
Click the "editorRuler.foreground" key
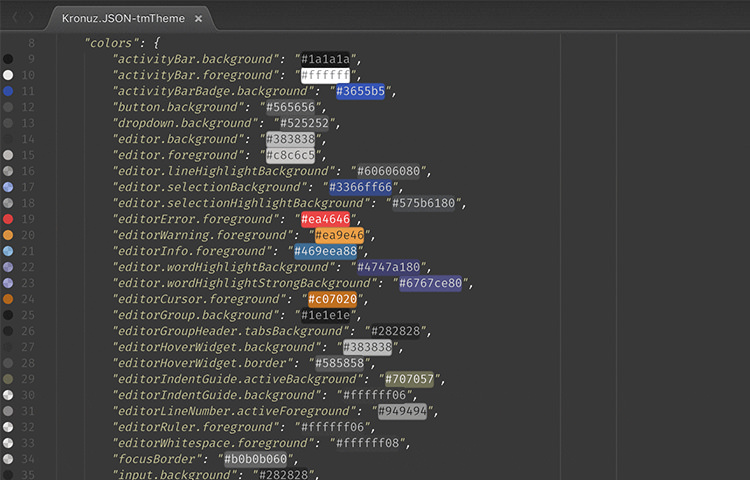tap(195, 427)
